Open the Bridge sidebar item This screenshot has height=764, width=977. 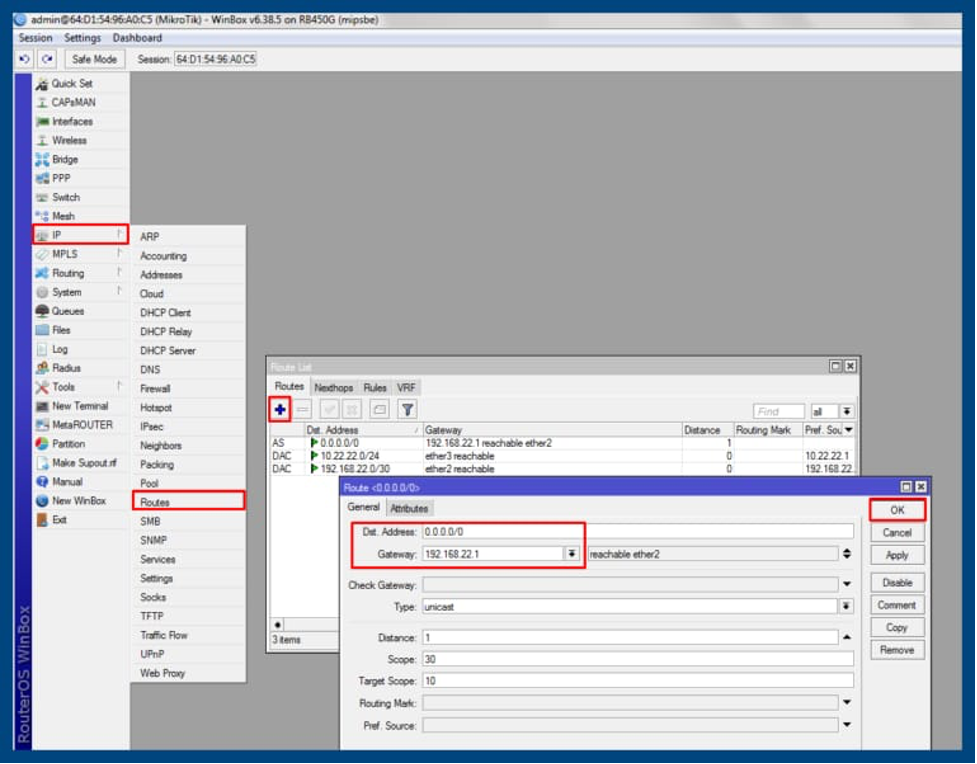click(80, 160)
